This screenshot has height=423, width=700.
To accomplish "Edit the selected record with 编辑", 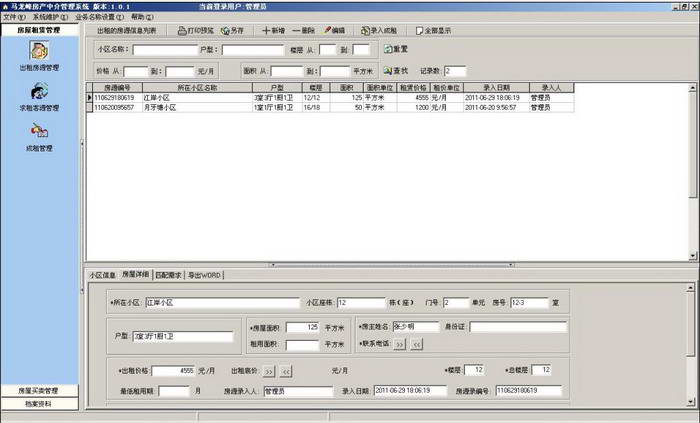I will [337, 31].
